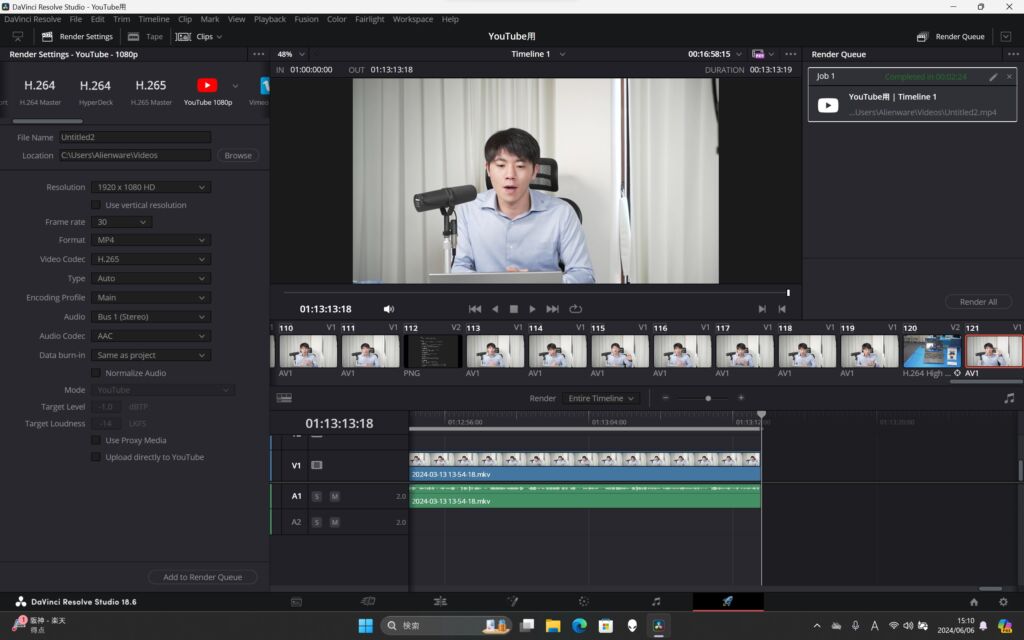
Task: Edit Job 1 with pencil icon
Action: [993, 77]
